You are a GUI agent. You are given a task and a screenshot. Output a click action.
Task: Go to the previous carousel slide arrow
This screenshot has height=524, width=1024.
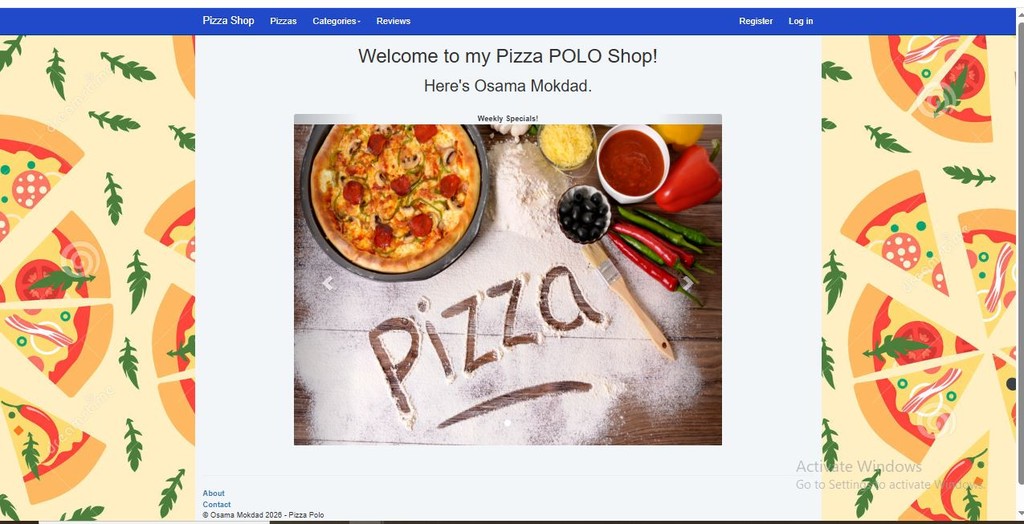328,283
